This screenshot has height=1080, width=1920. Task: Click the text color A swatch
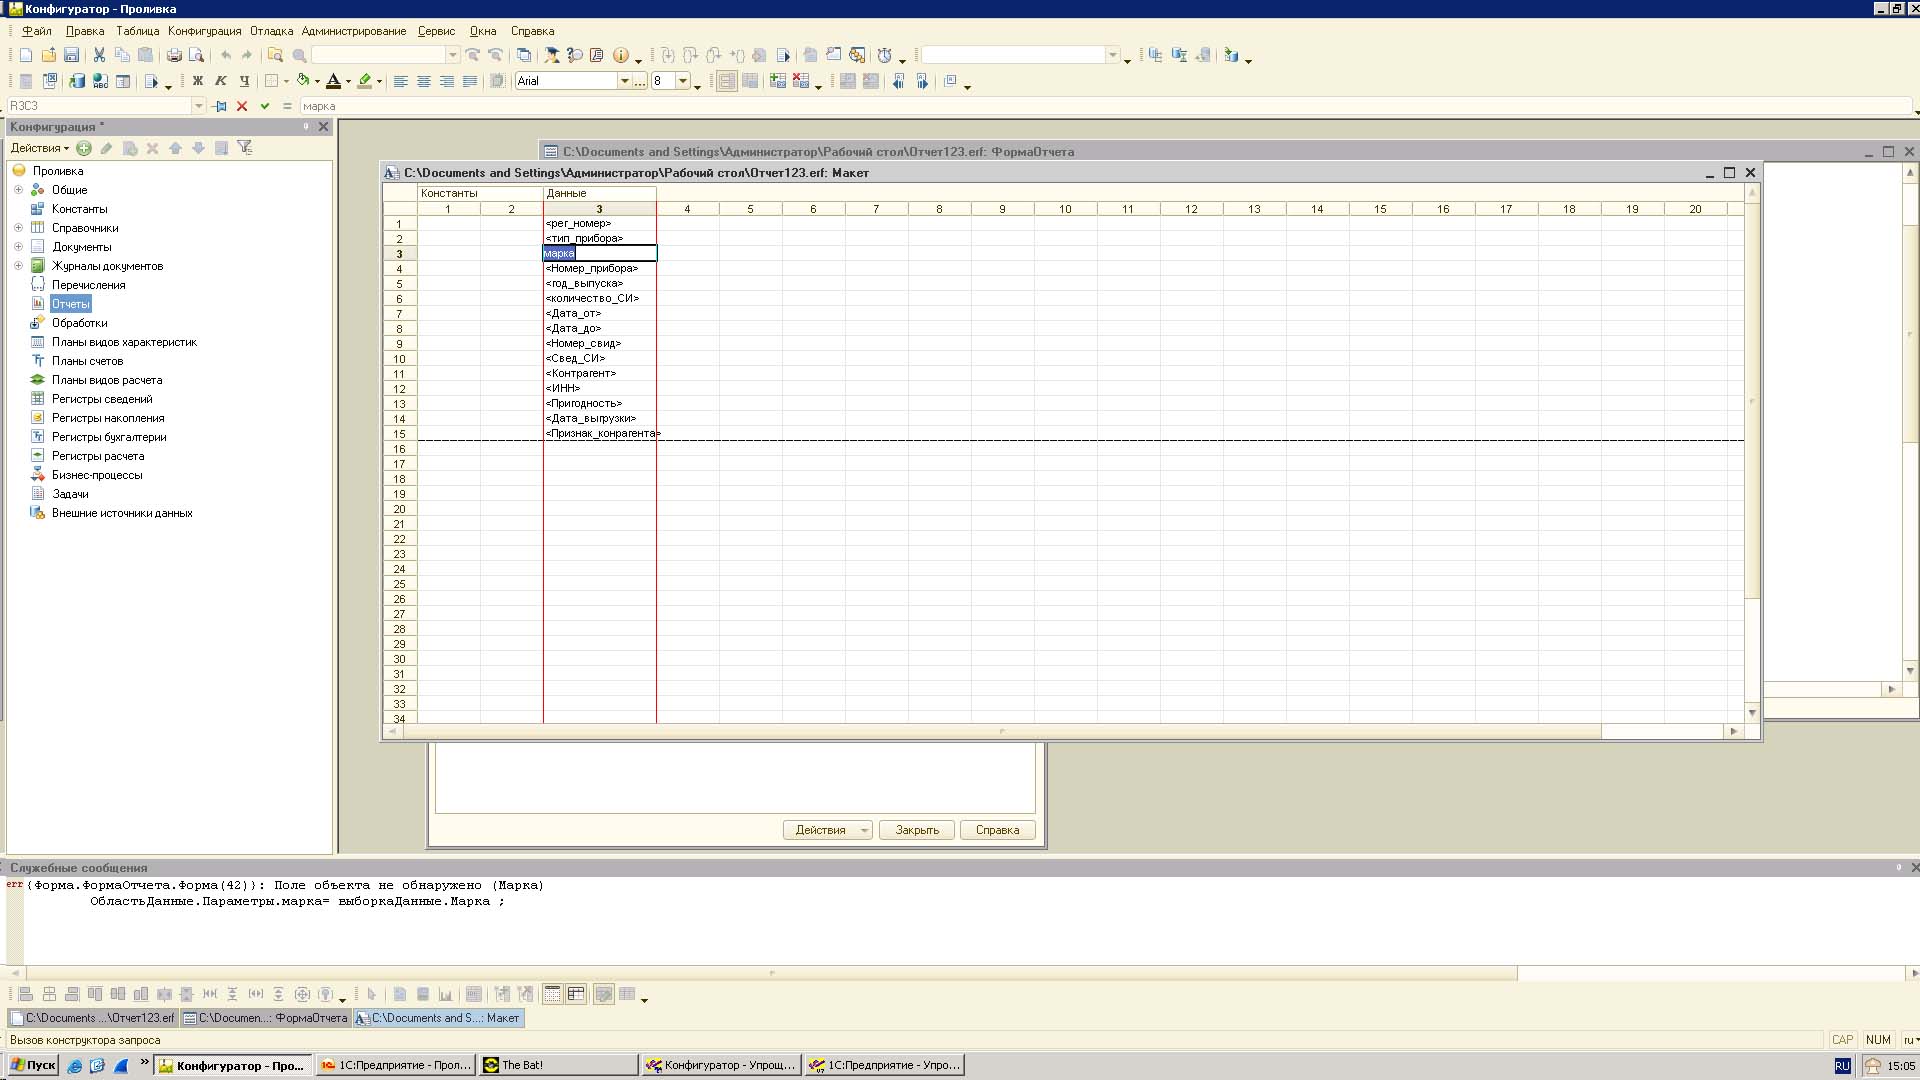334,82
